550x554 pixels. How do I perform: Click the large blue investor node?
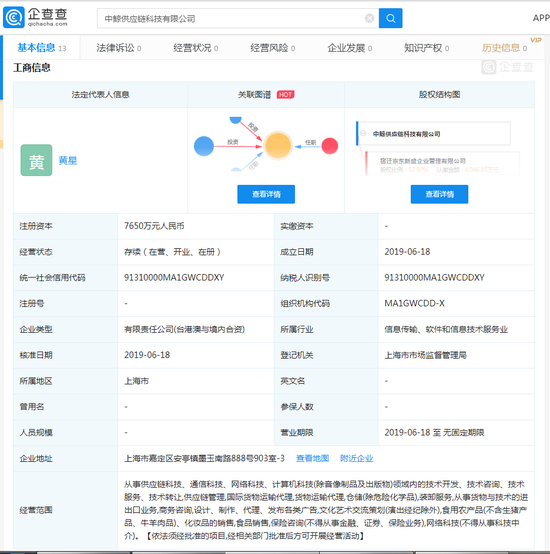click(204, 146)
